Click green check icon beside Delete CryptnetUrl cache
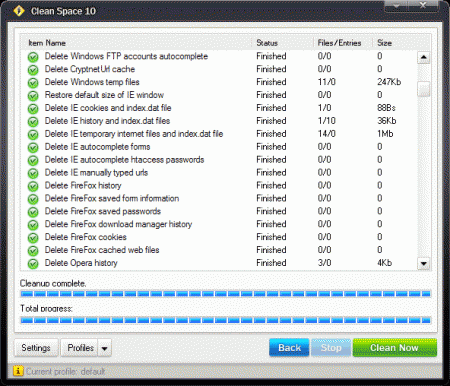 coord(33,70)
